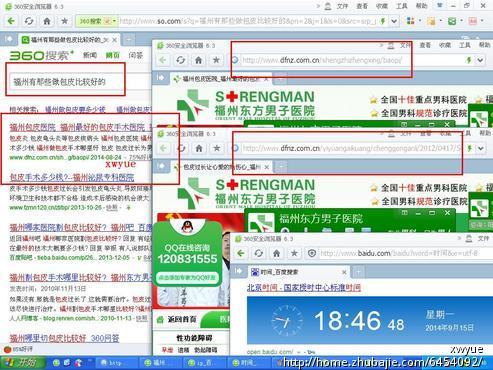Open result 包皮手术多少钱?-福州泌尿专科医院

[x=72, y=177]
